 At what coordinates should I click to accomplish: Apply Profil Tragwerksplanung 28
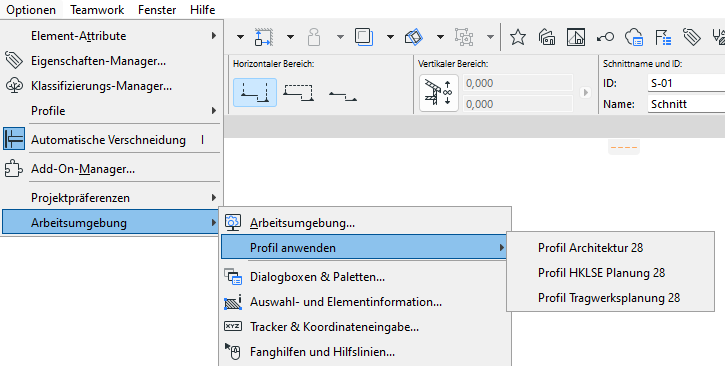click(x=610, y=298)
